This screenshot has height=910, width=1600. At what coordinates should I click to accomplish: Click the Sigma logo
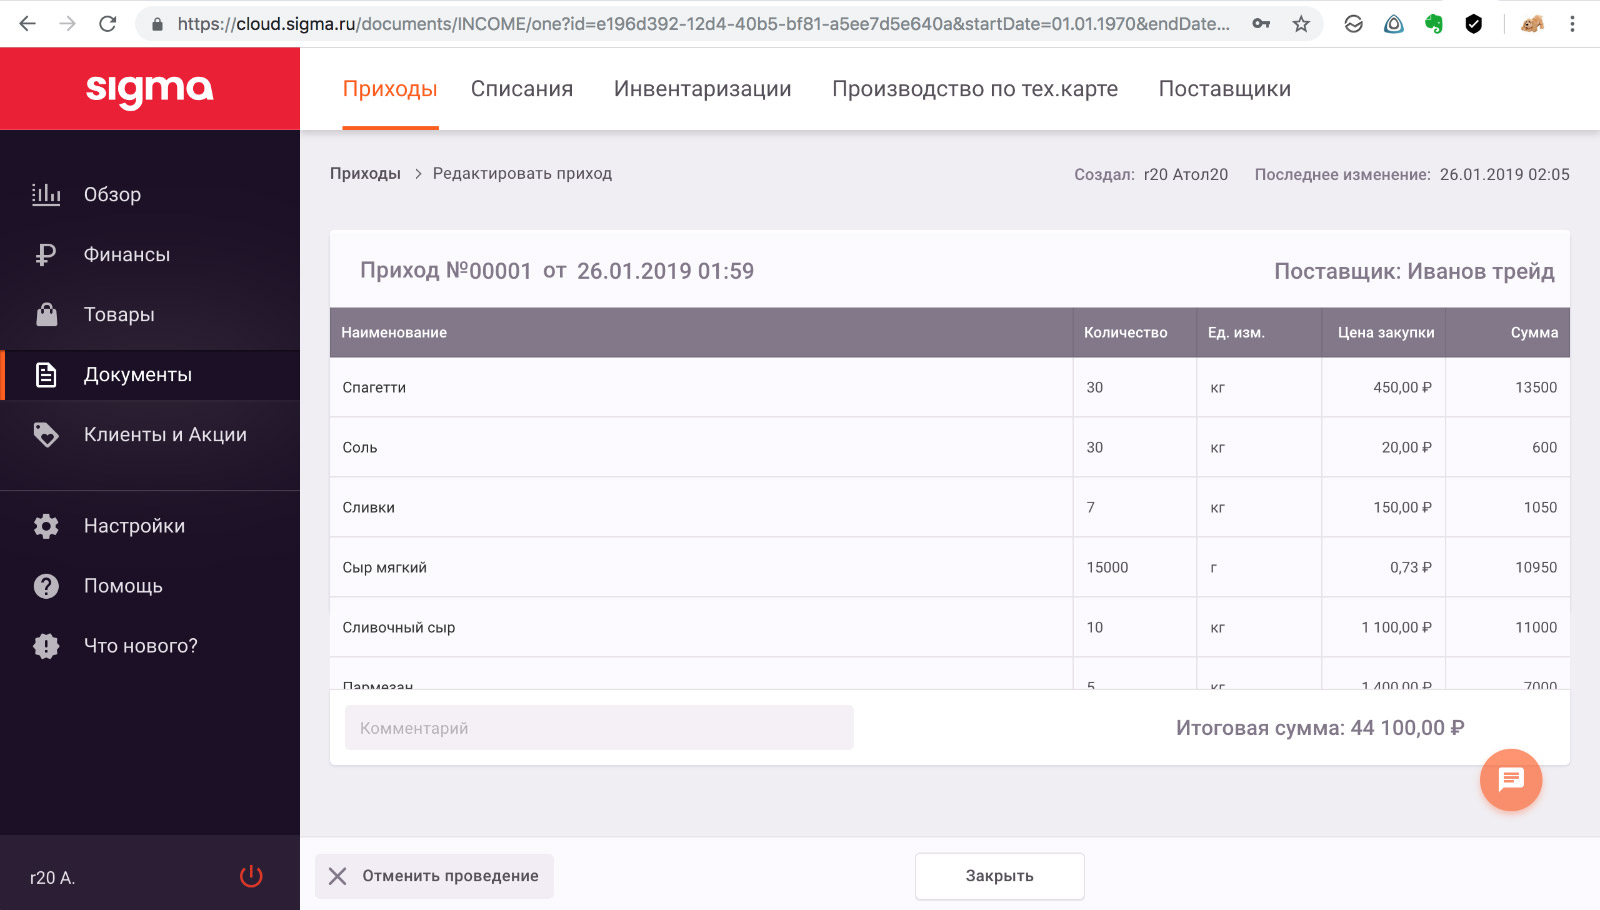[150, 89]
